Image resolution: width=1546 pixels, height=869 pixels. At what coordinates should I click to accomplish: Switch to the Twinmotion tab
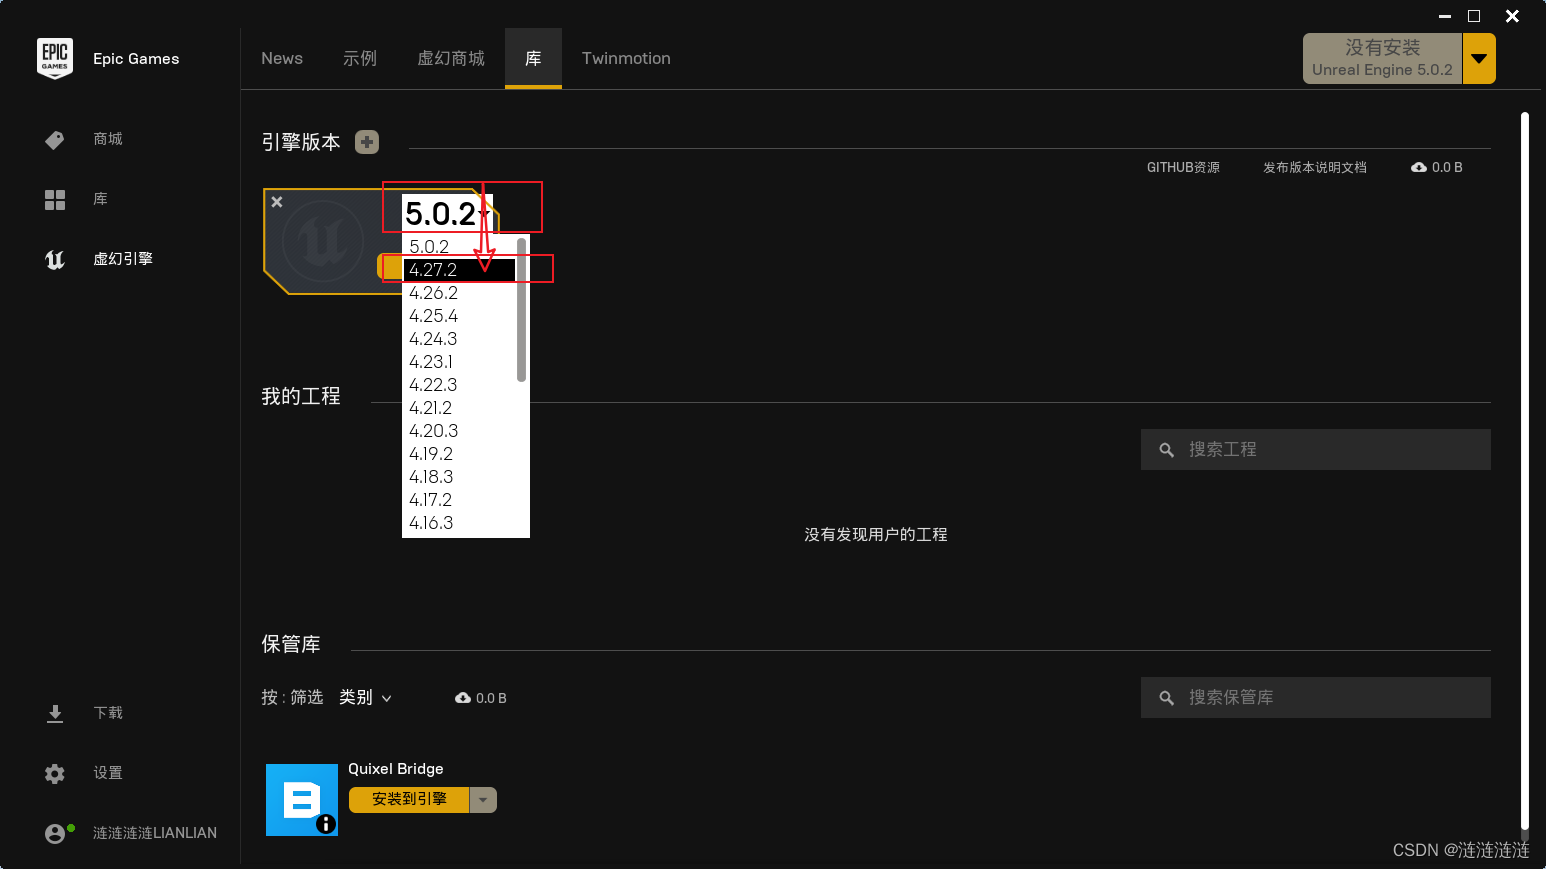626,58
